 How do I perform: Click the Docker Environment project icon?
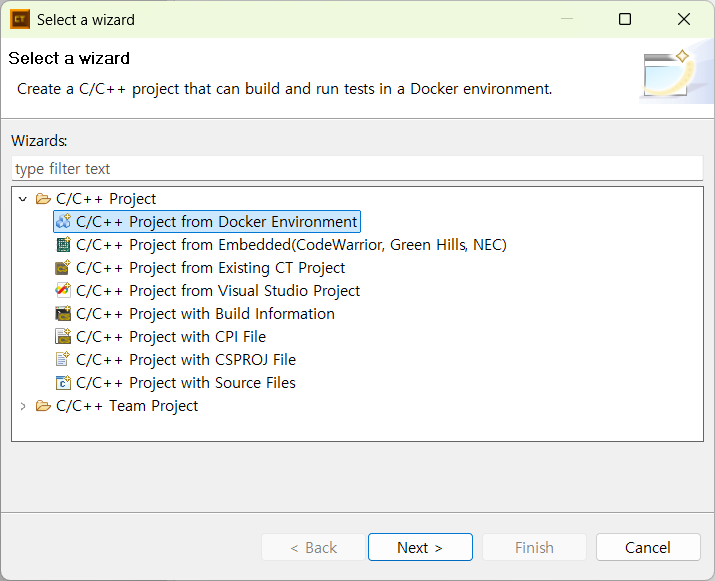coord(63,222)
